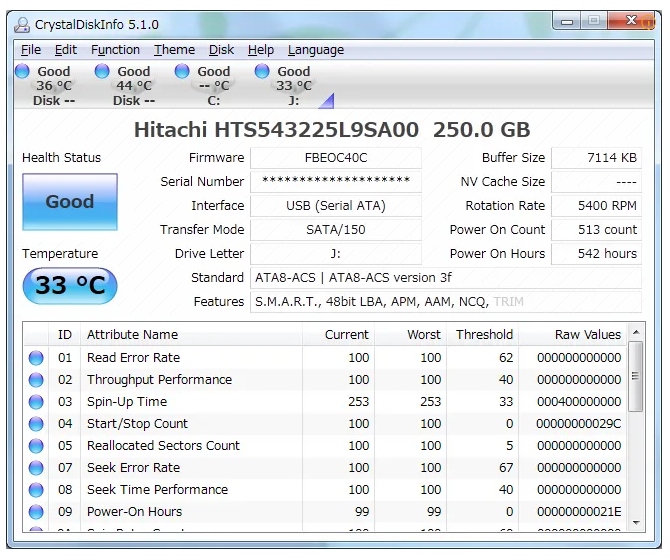The image size is (670, 560).
Task: Click raw value 0000000021E
Action: [579, 512]
